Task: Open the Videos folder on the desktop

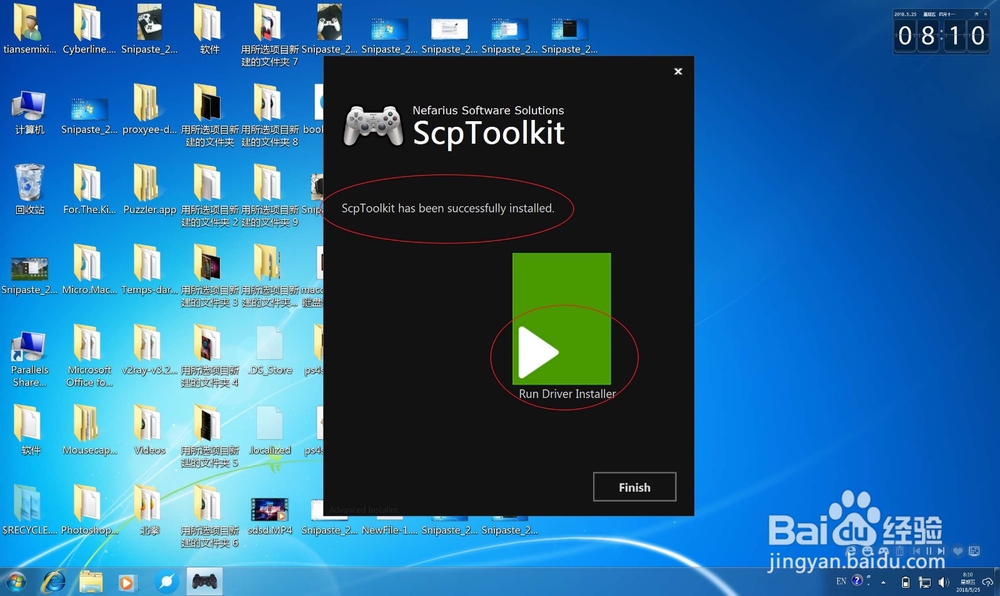Action: (149, 430)
